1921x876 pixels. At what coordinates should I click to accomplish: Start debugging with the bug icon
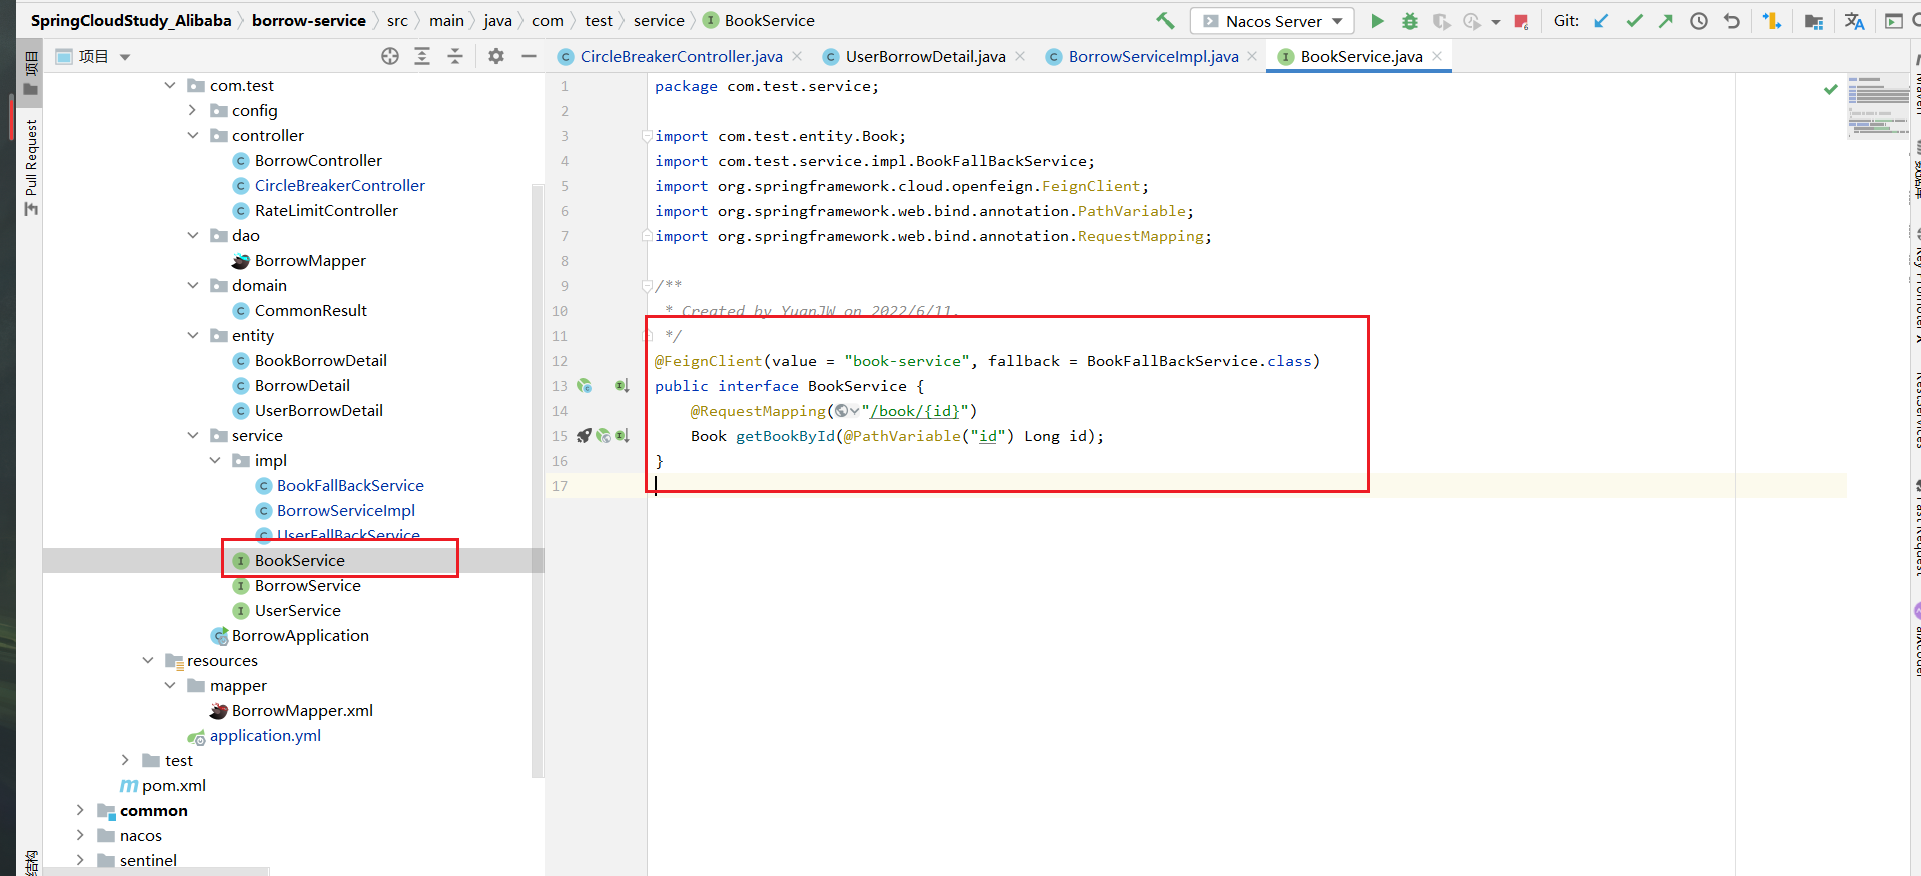pos(1410,21)
